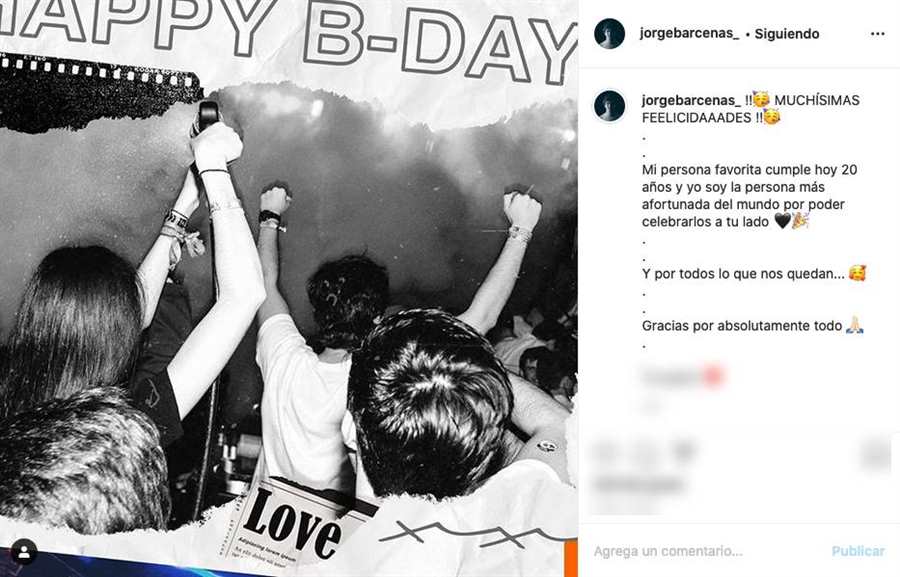Click the blurred like icon under the caption
Viewport: 900px width, 577px height.
pyautogui.click(x=603, y=453)
